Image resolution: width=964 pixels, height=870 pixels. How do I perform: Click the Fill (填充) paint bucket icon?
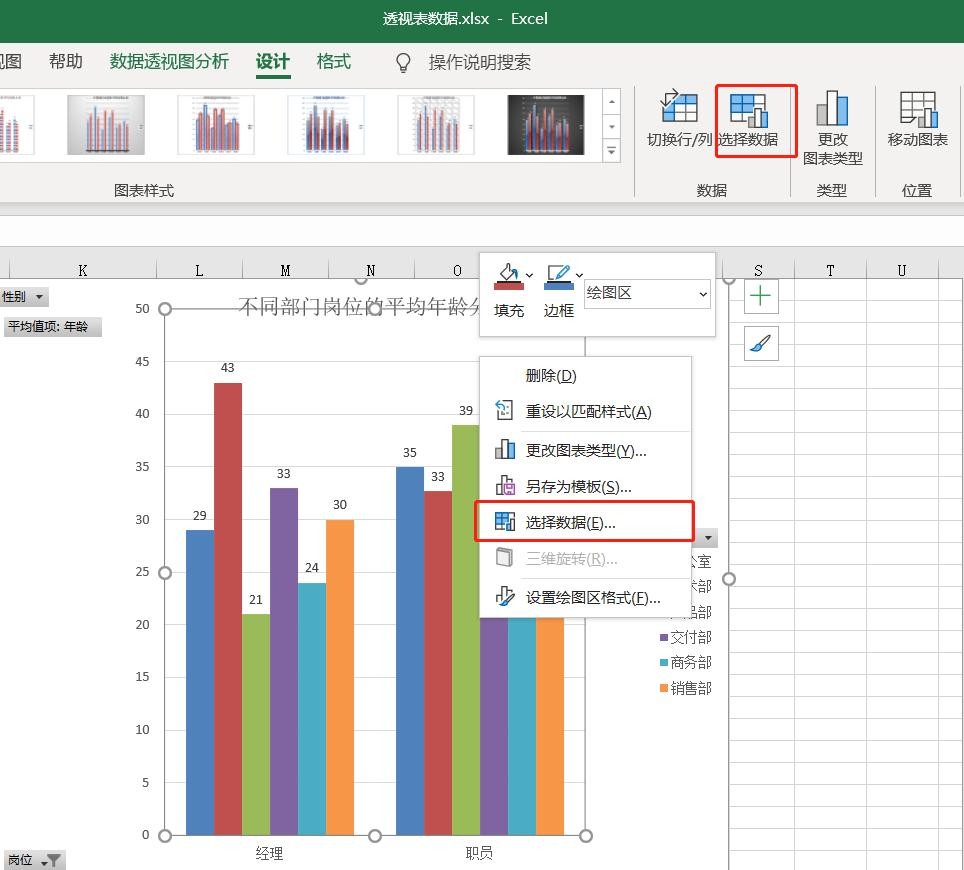tap(508, 277)
